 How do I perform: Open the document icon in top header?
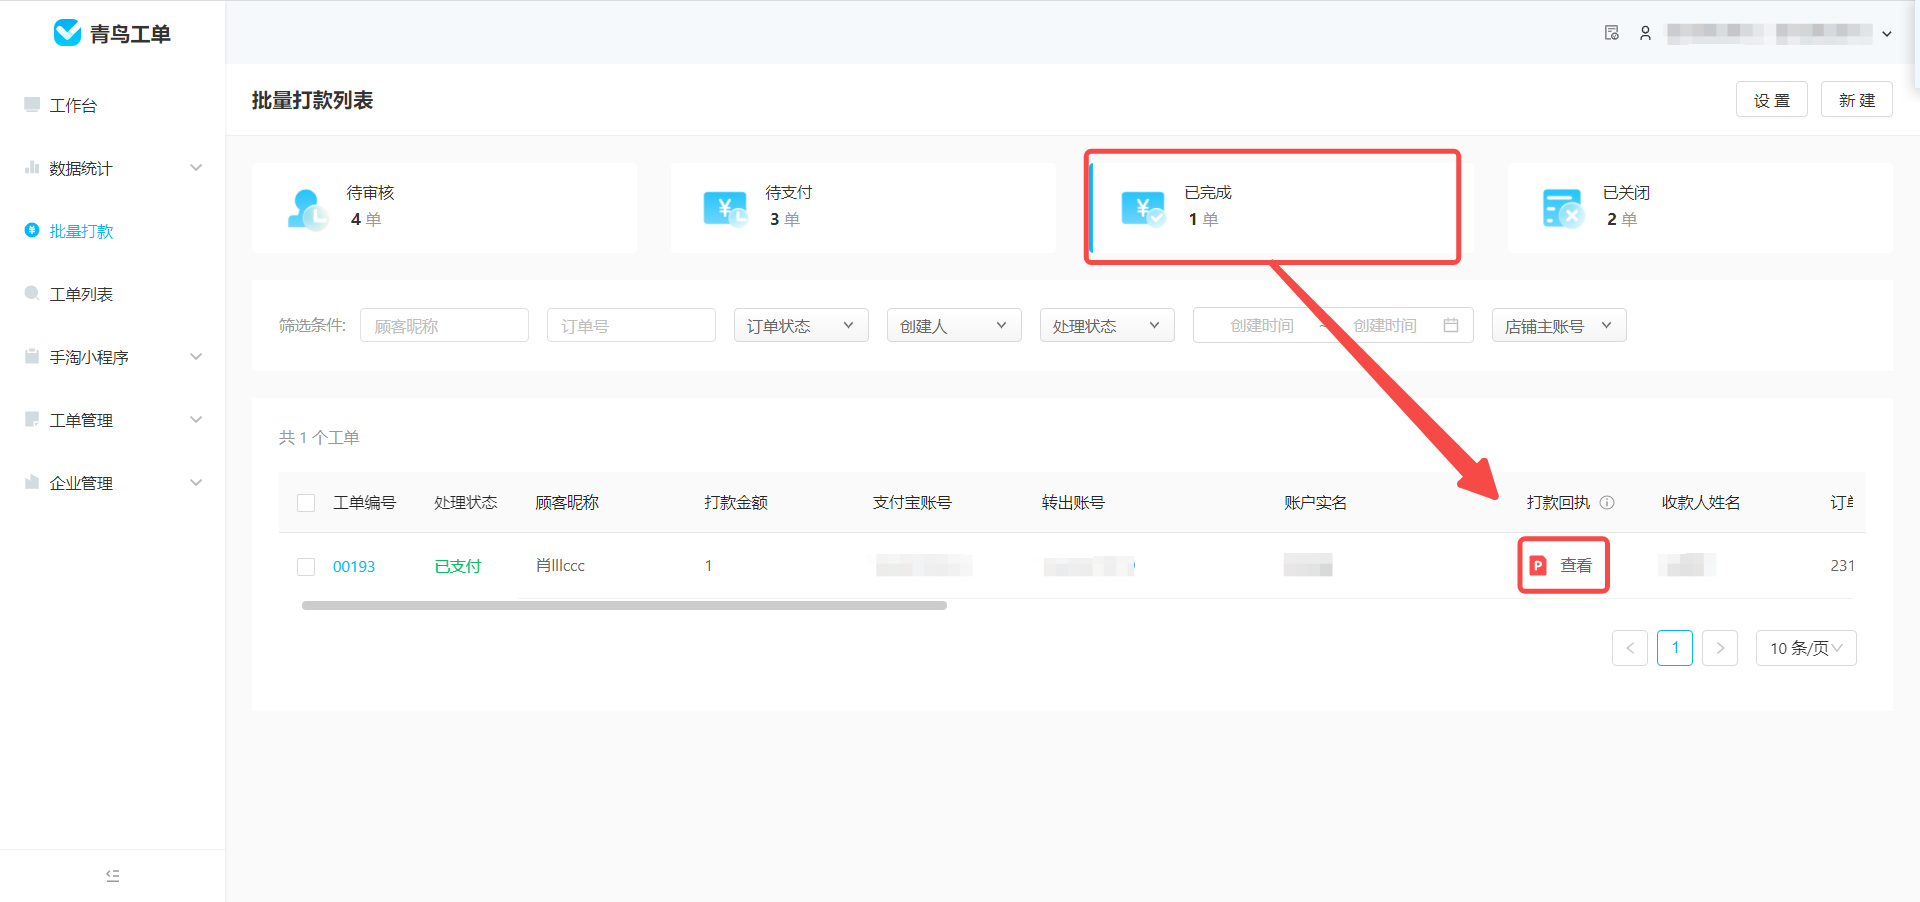coord(1612,33)
